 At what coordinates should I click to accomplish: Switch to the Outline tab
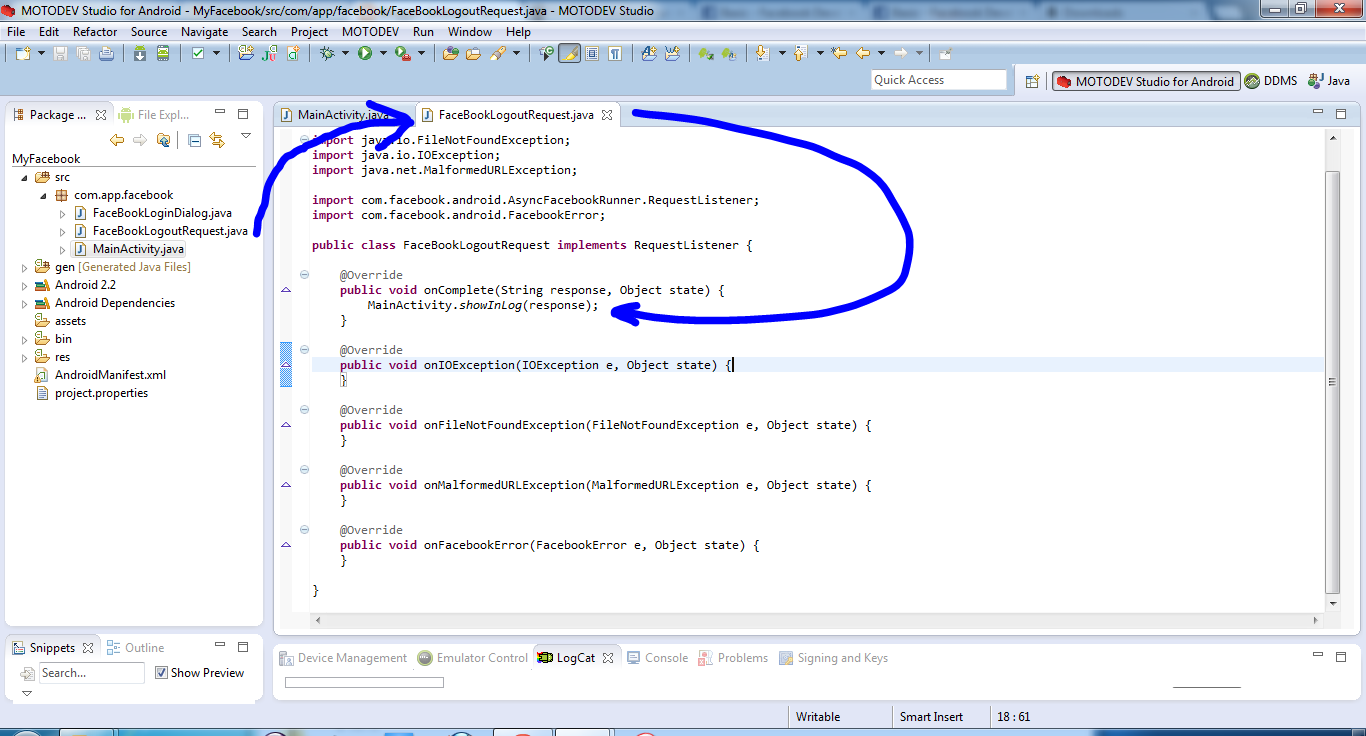(x=136, y=648)
